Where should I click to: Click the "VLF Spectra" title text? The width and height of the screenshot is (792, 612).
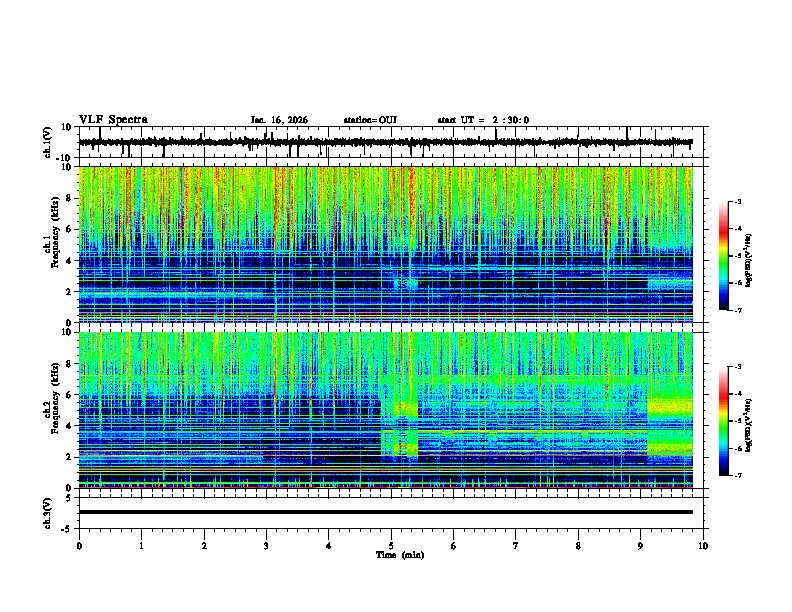pos(113,120)
